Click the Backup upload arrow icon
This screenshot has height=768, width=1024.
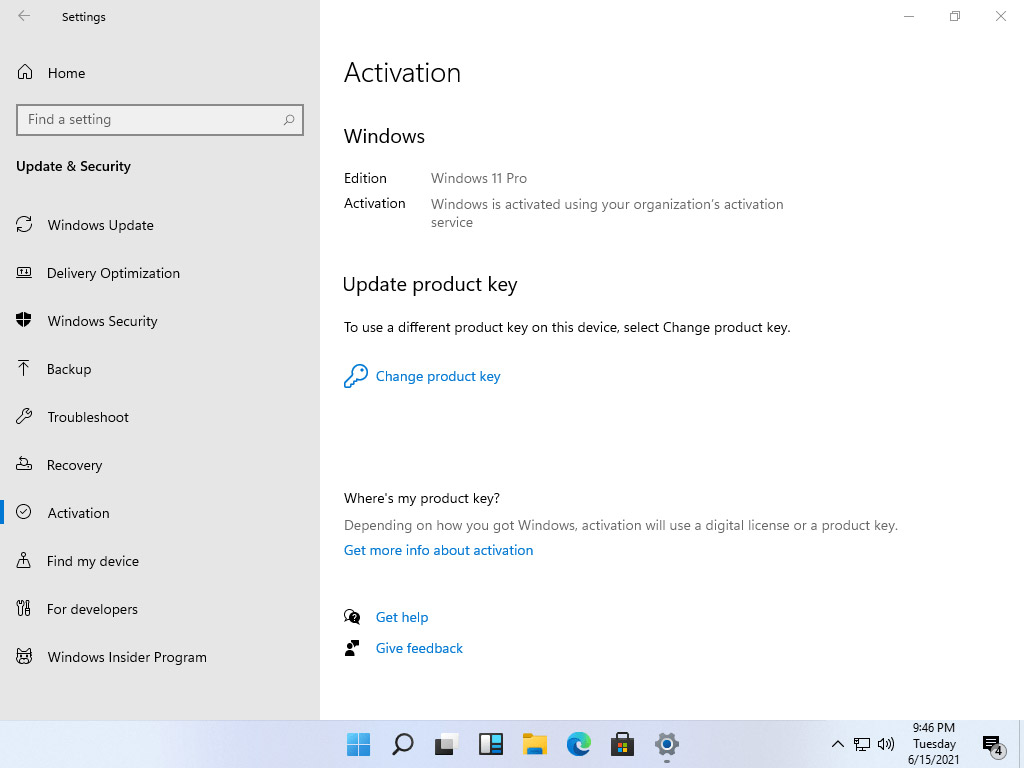[24, 368]
